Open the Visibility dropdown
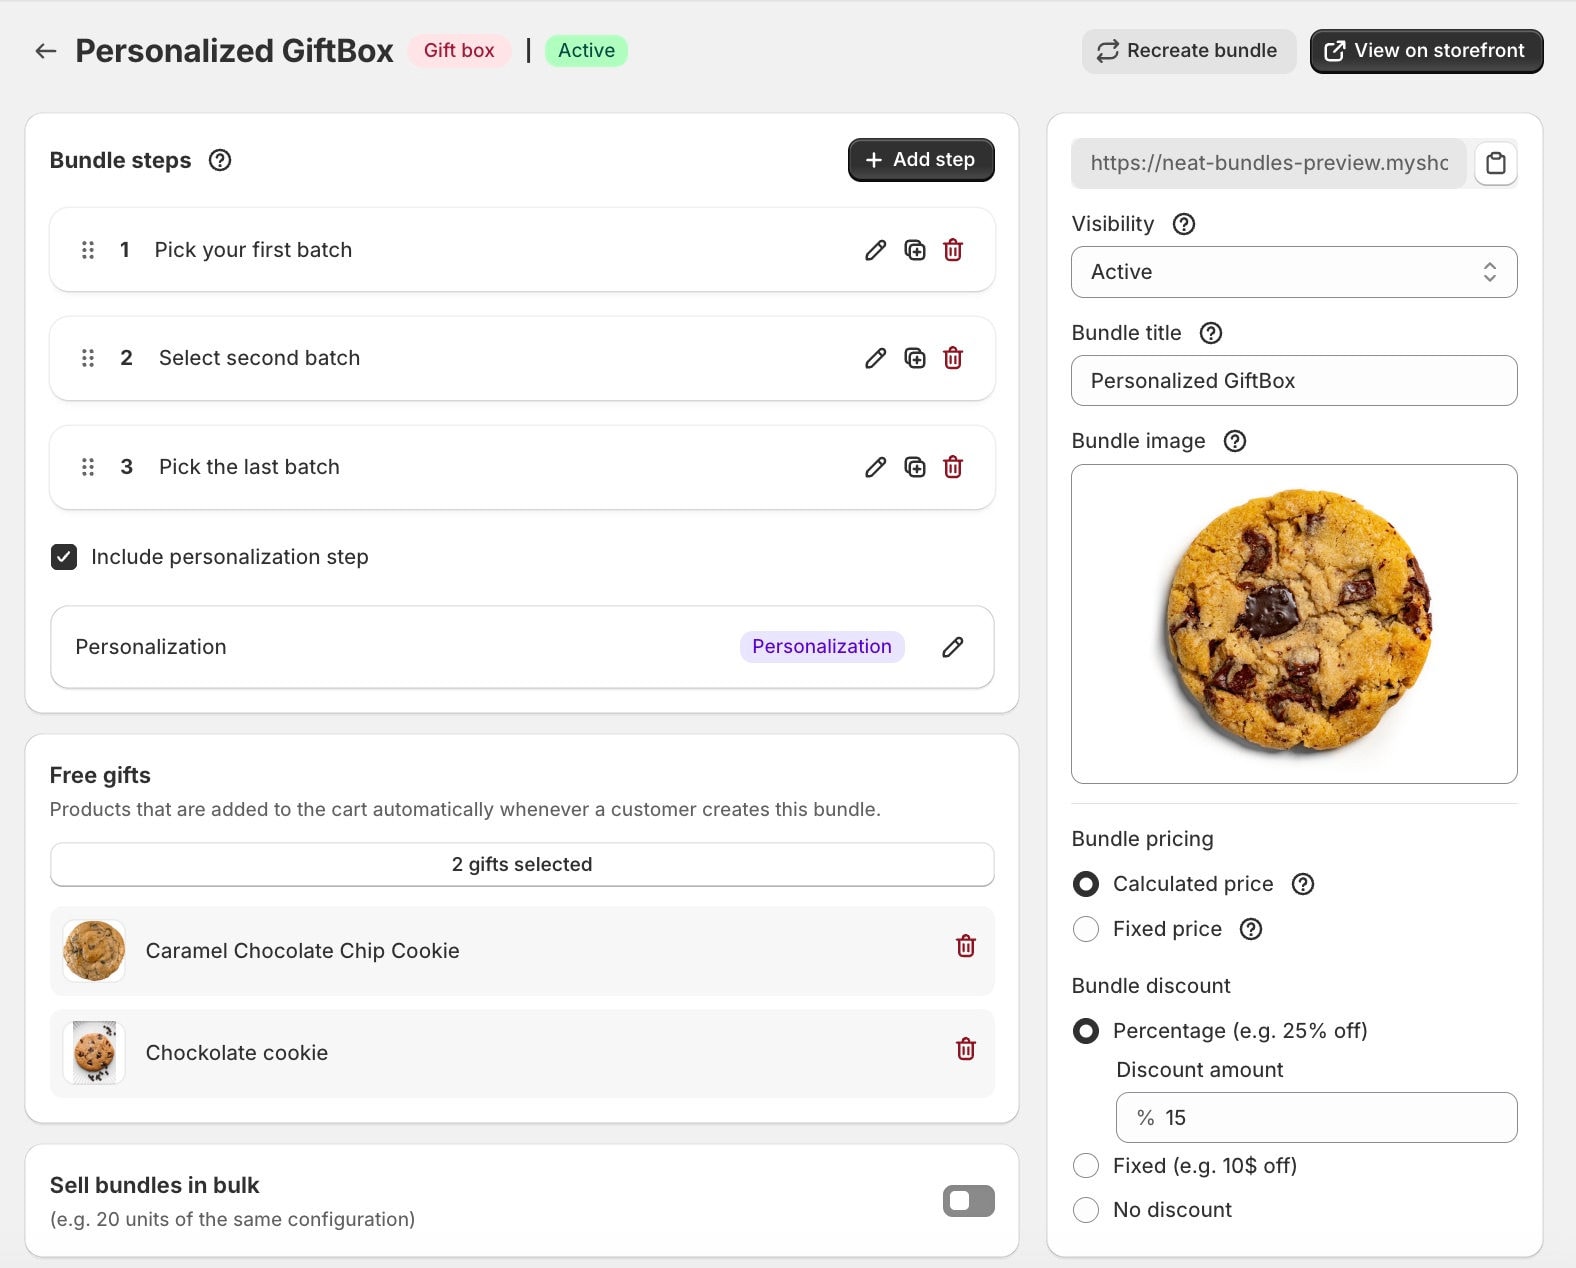The height and width of the screenshot is (1268, 1576). 1294,272
